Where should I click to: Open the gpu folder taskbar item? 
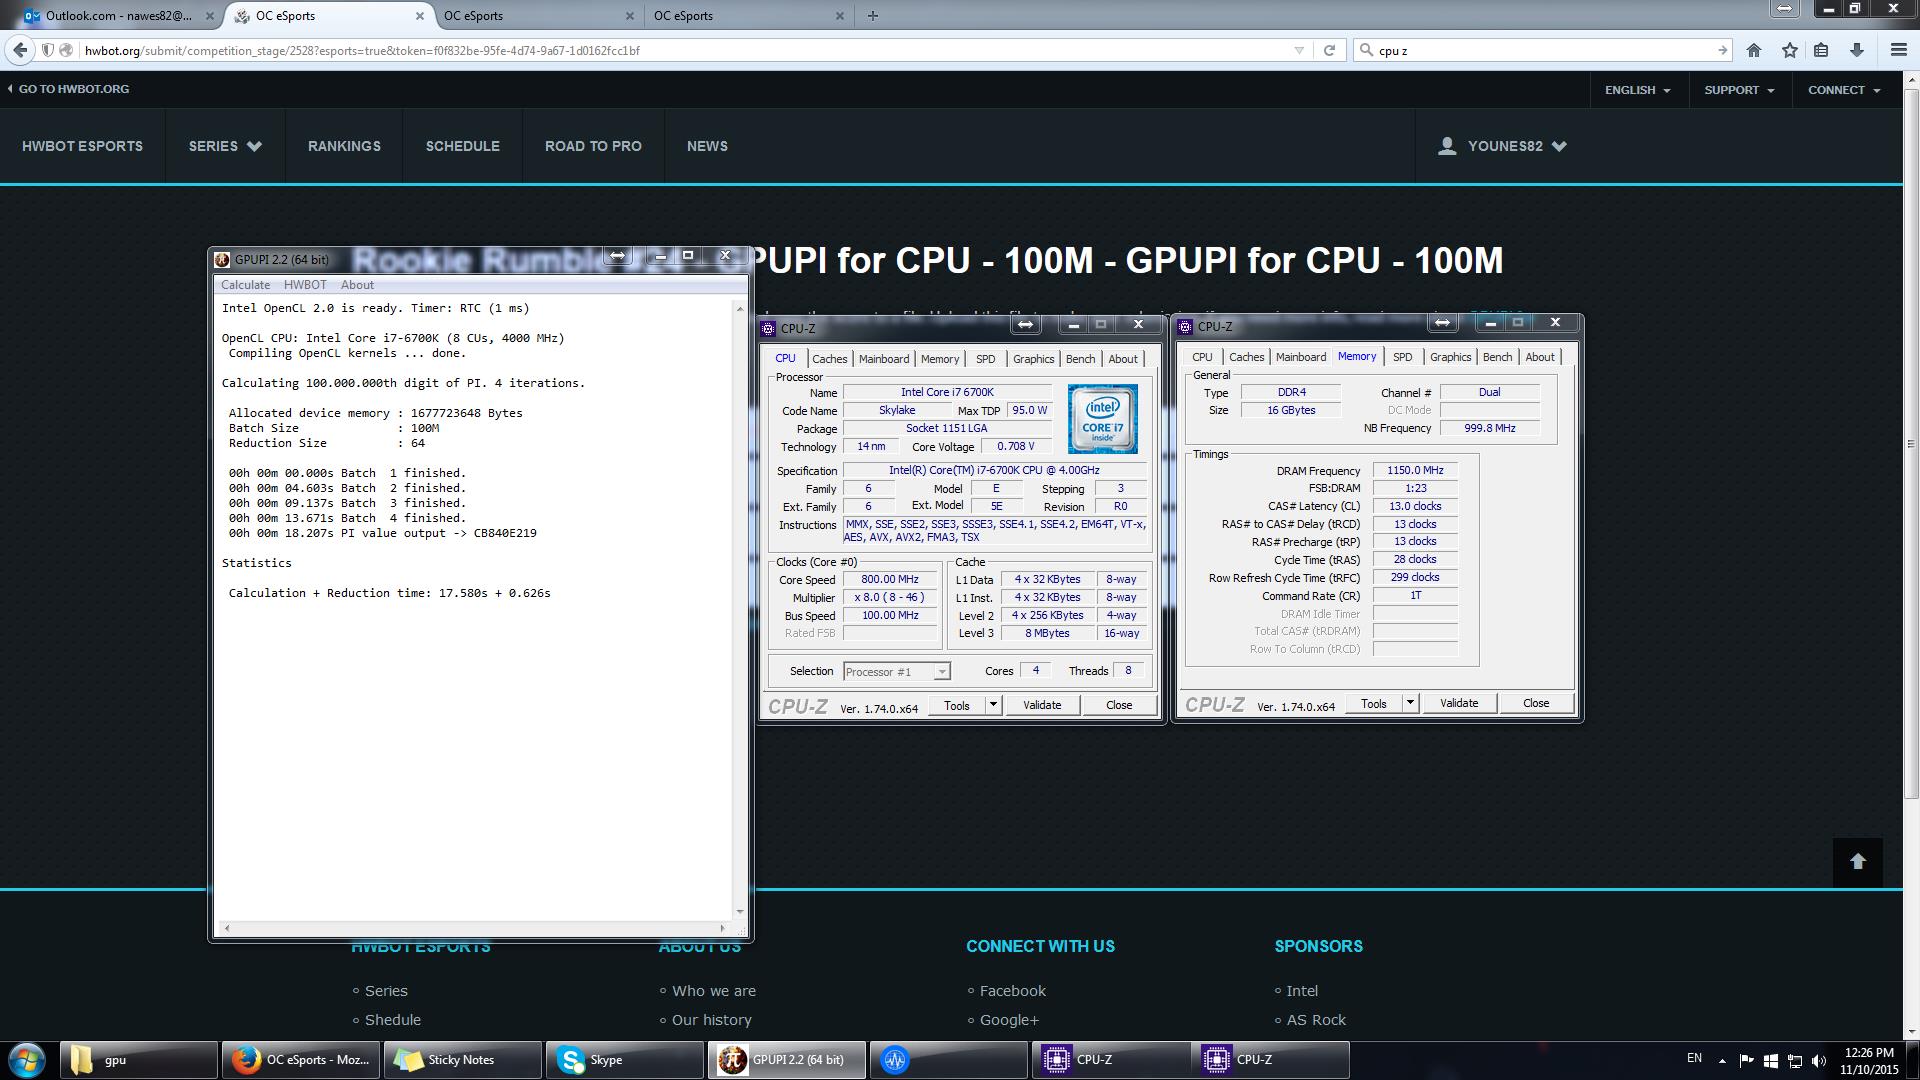click(139, 1060)
